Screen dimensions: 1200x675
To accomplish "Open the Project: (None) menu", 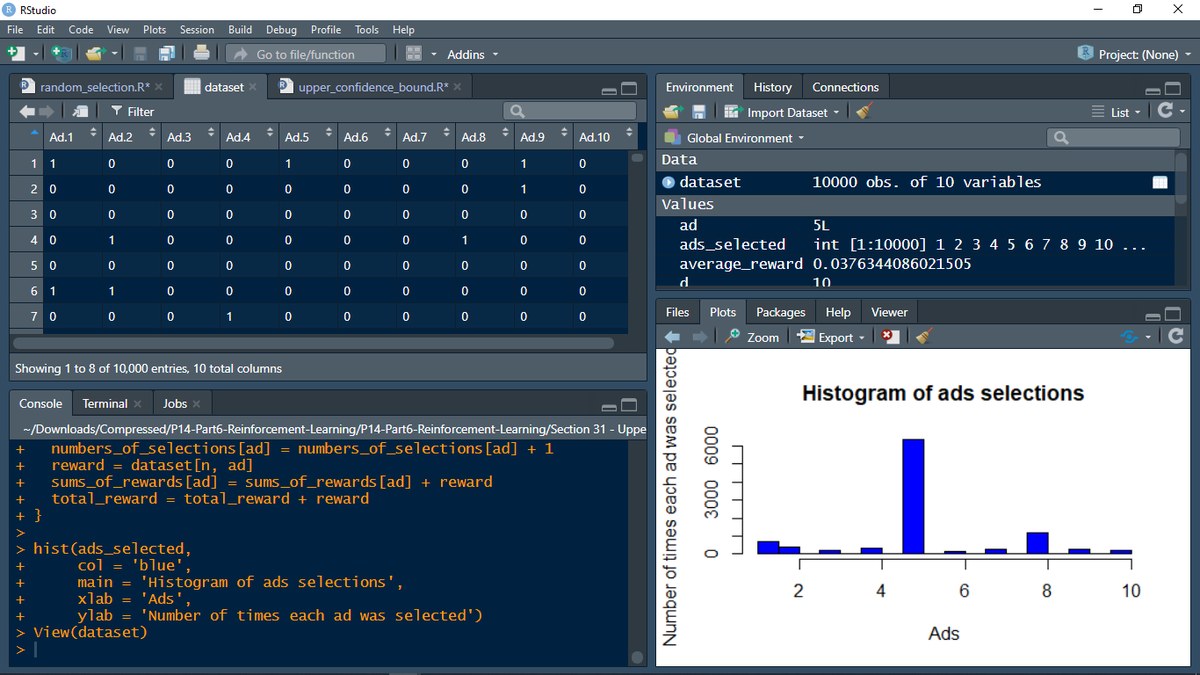I will 1136,54.
